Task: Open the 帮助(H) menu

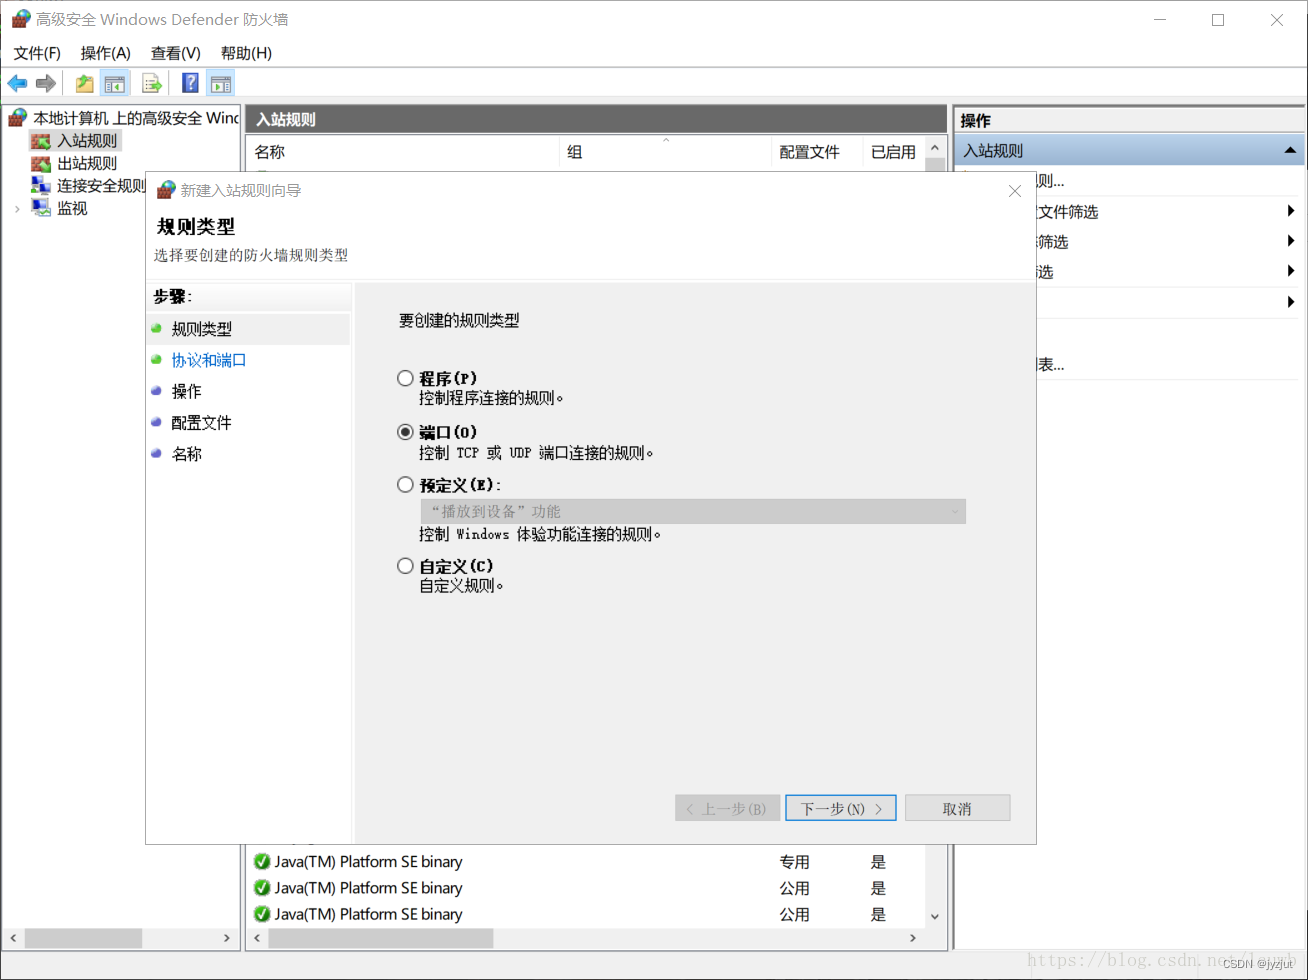Action: tap(246, 53)
